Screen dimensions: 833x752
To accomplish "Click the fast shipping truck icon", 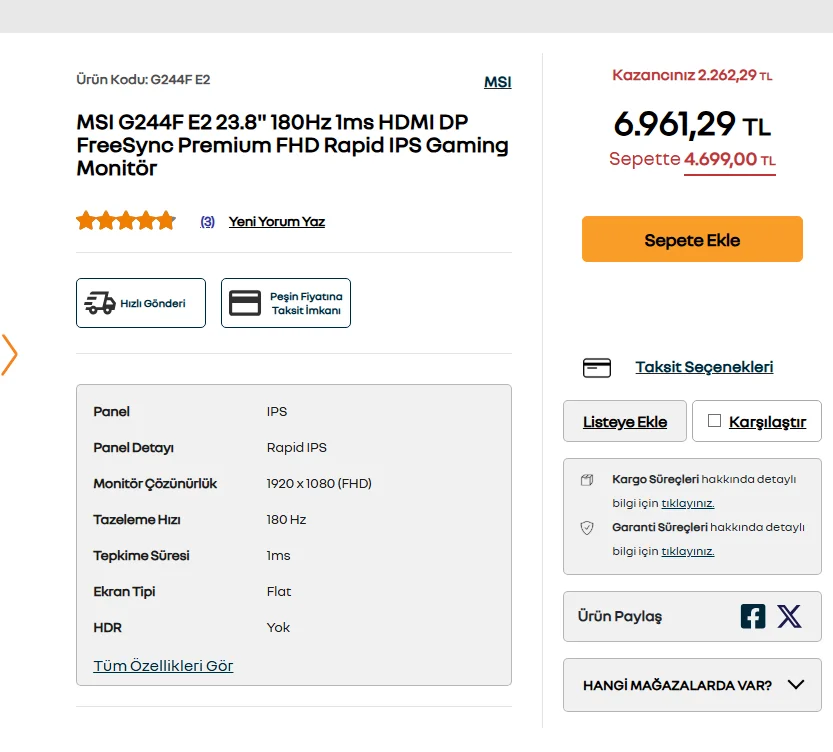I will (x=100, y=303).
